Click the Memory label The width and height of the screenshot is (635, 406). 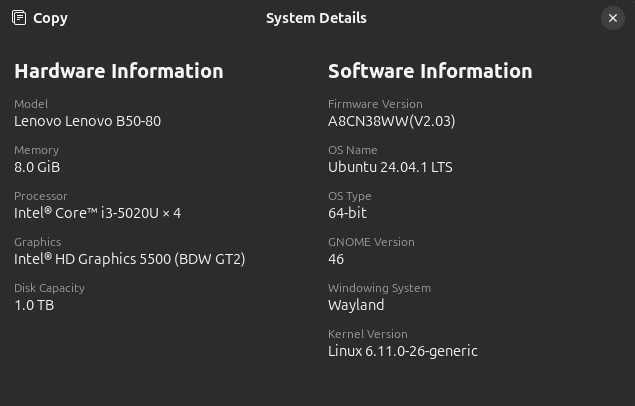point(36,150)
